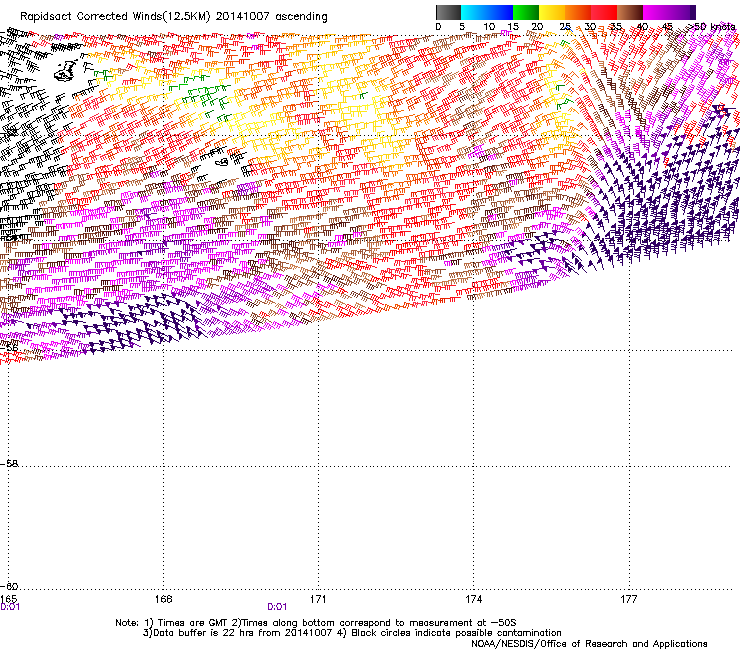Select the dark purple 45-50 knots legend swatch
This screenshot has width=740, height=650.
(682, 12)
